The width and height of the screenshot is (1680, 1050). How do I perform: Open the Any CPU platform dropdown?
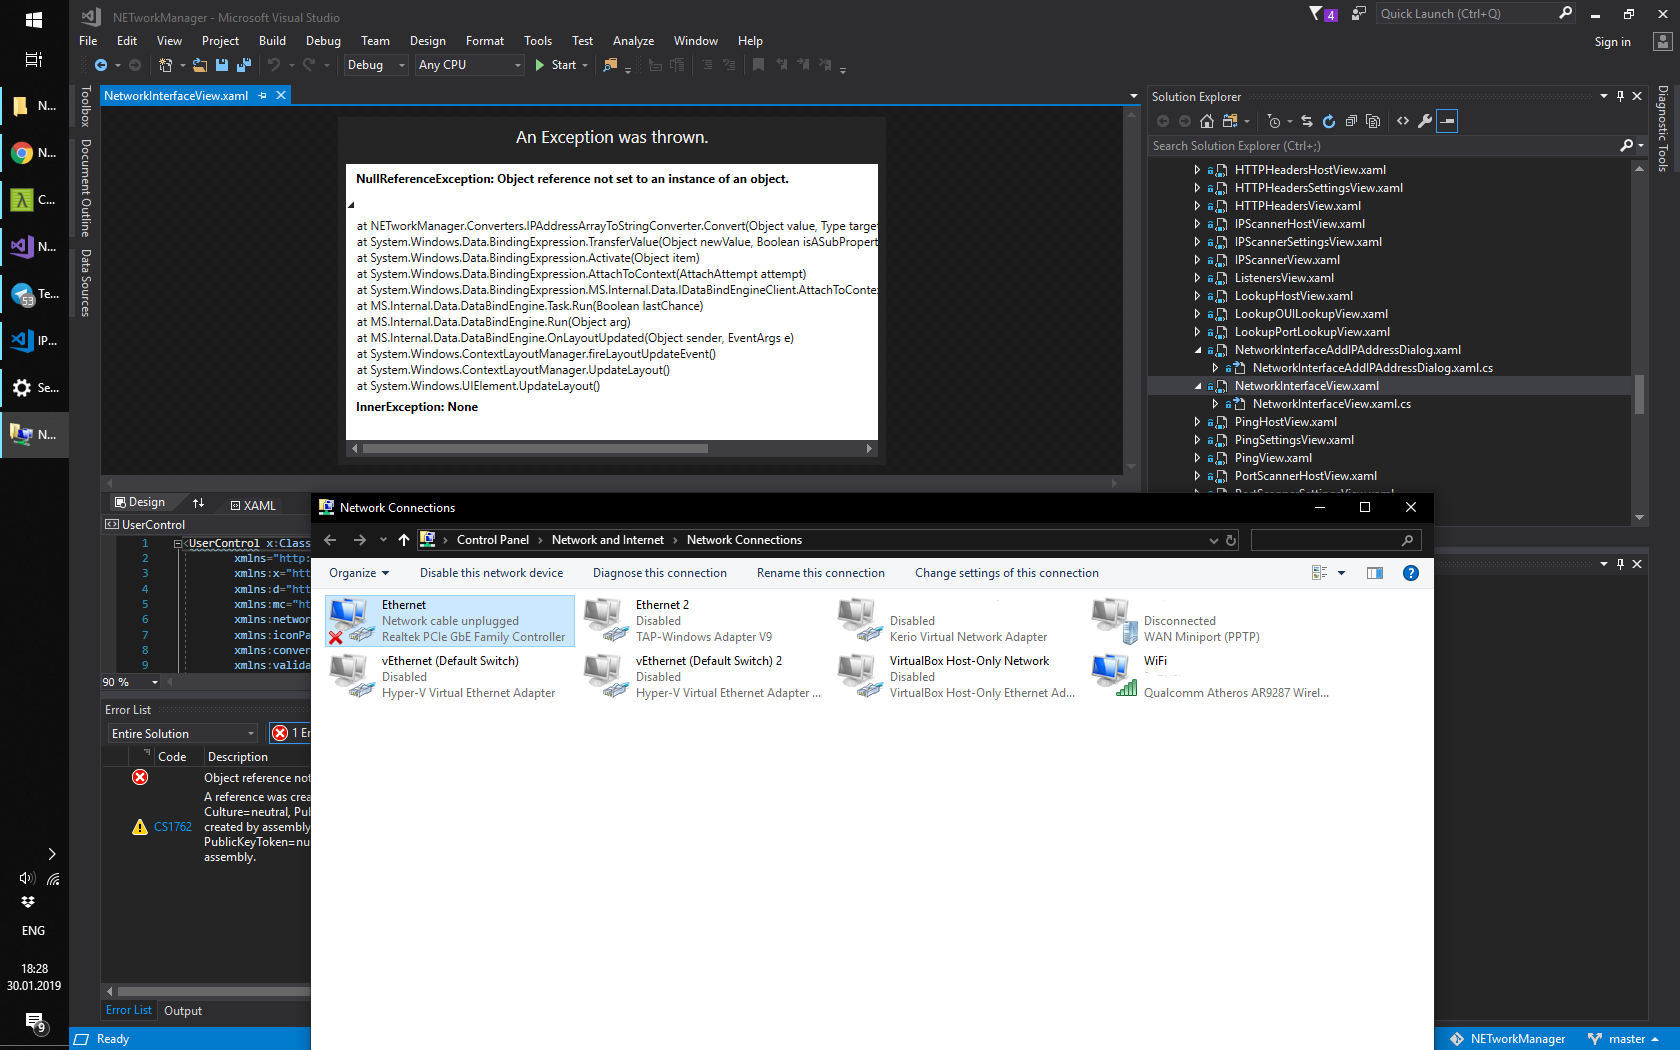[x=516, y=65]
